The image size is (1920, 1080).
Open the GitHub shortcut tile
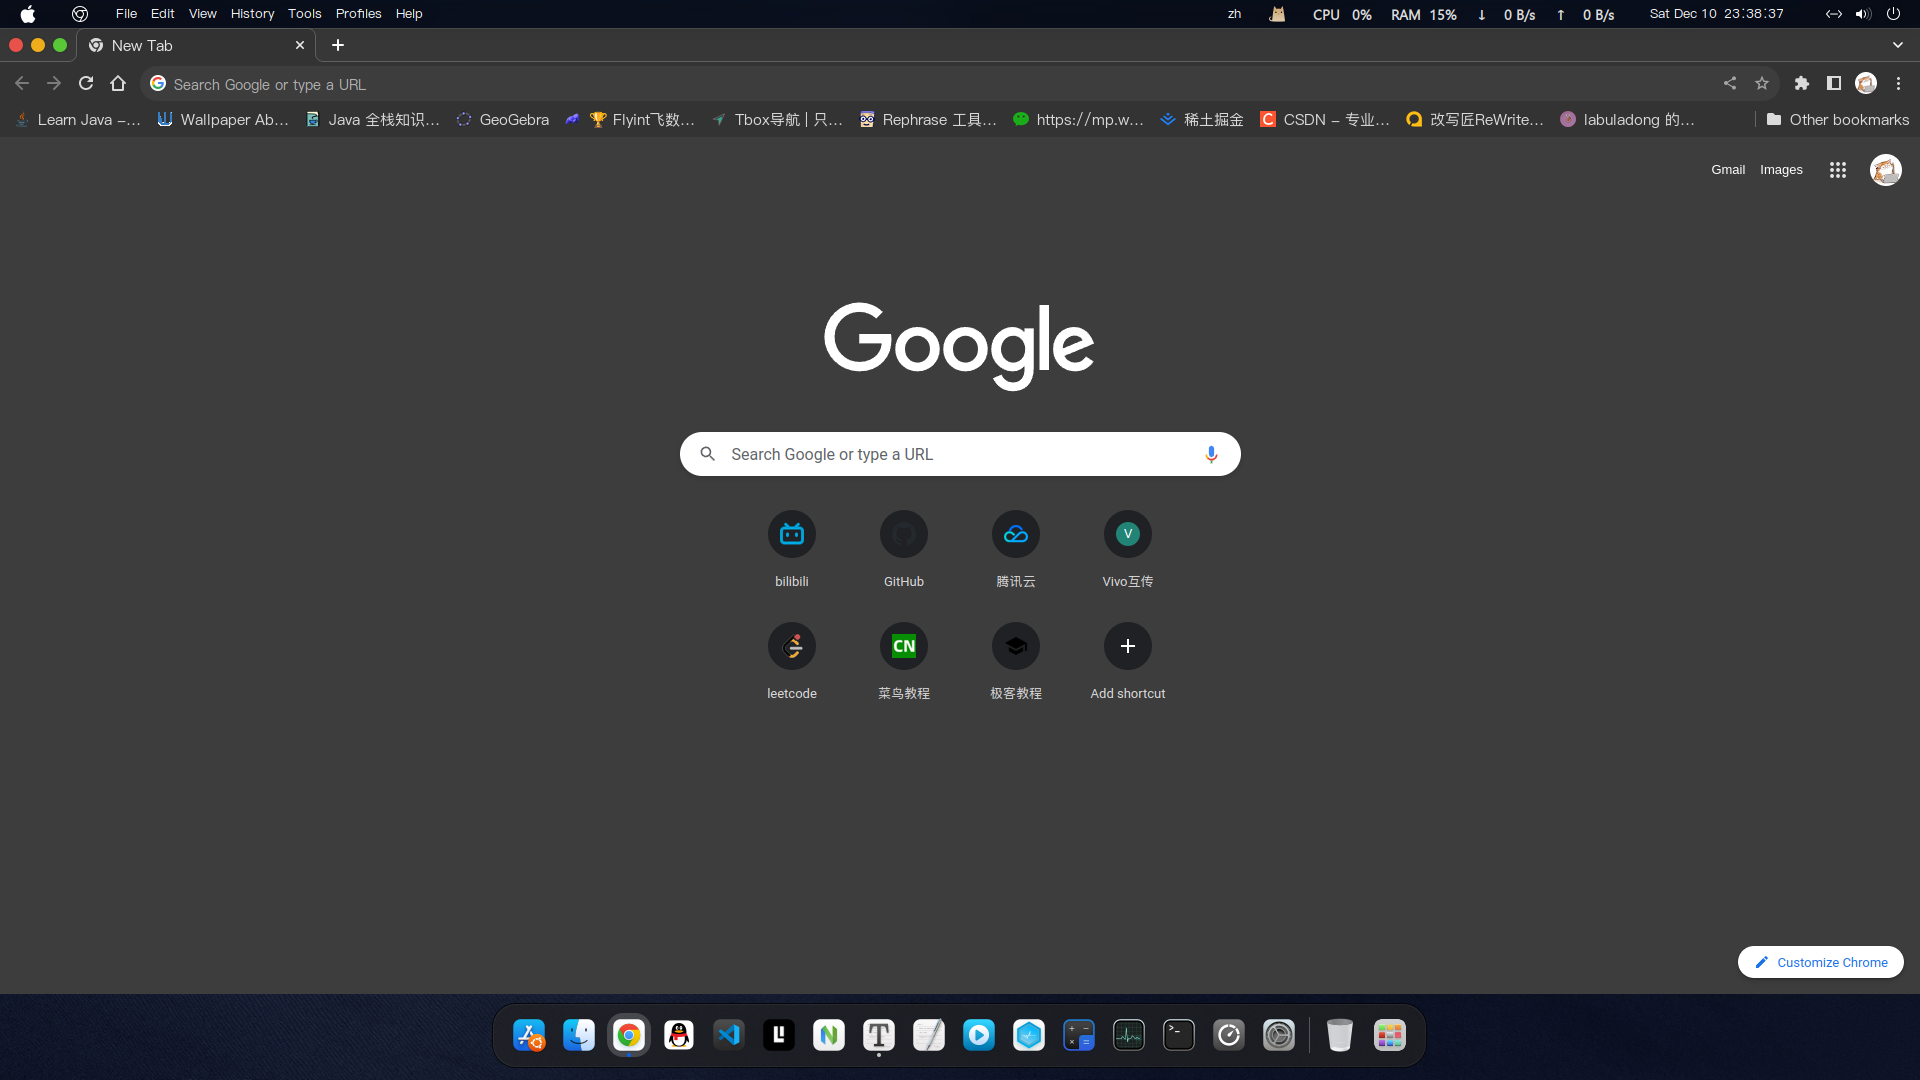click(x=904, y=535)
